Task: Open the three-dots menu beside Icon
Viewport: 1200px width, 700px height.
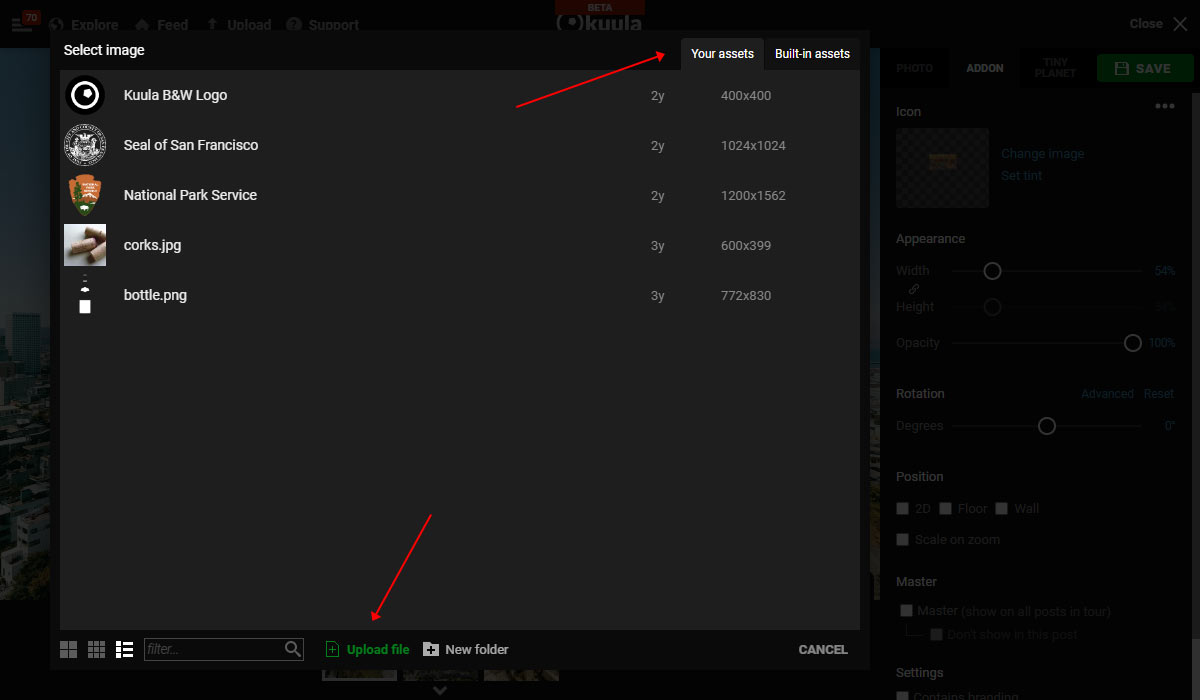Action: pyautogui.click(x=1165, y=106)
